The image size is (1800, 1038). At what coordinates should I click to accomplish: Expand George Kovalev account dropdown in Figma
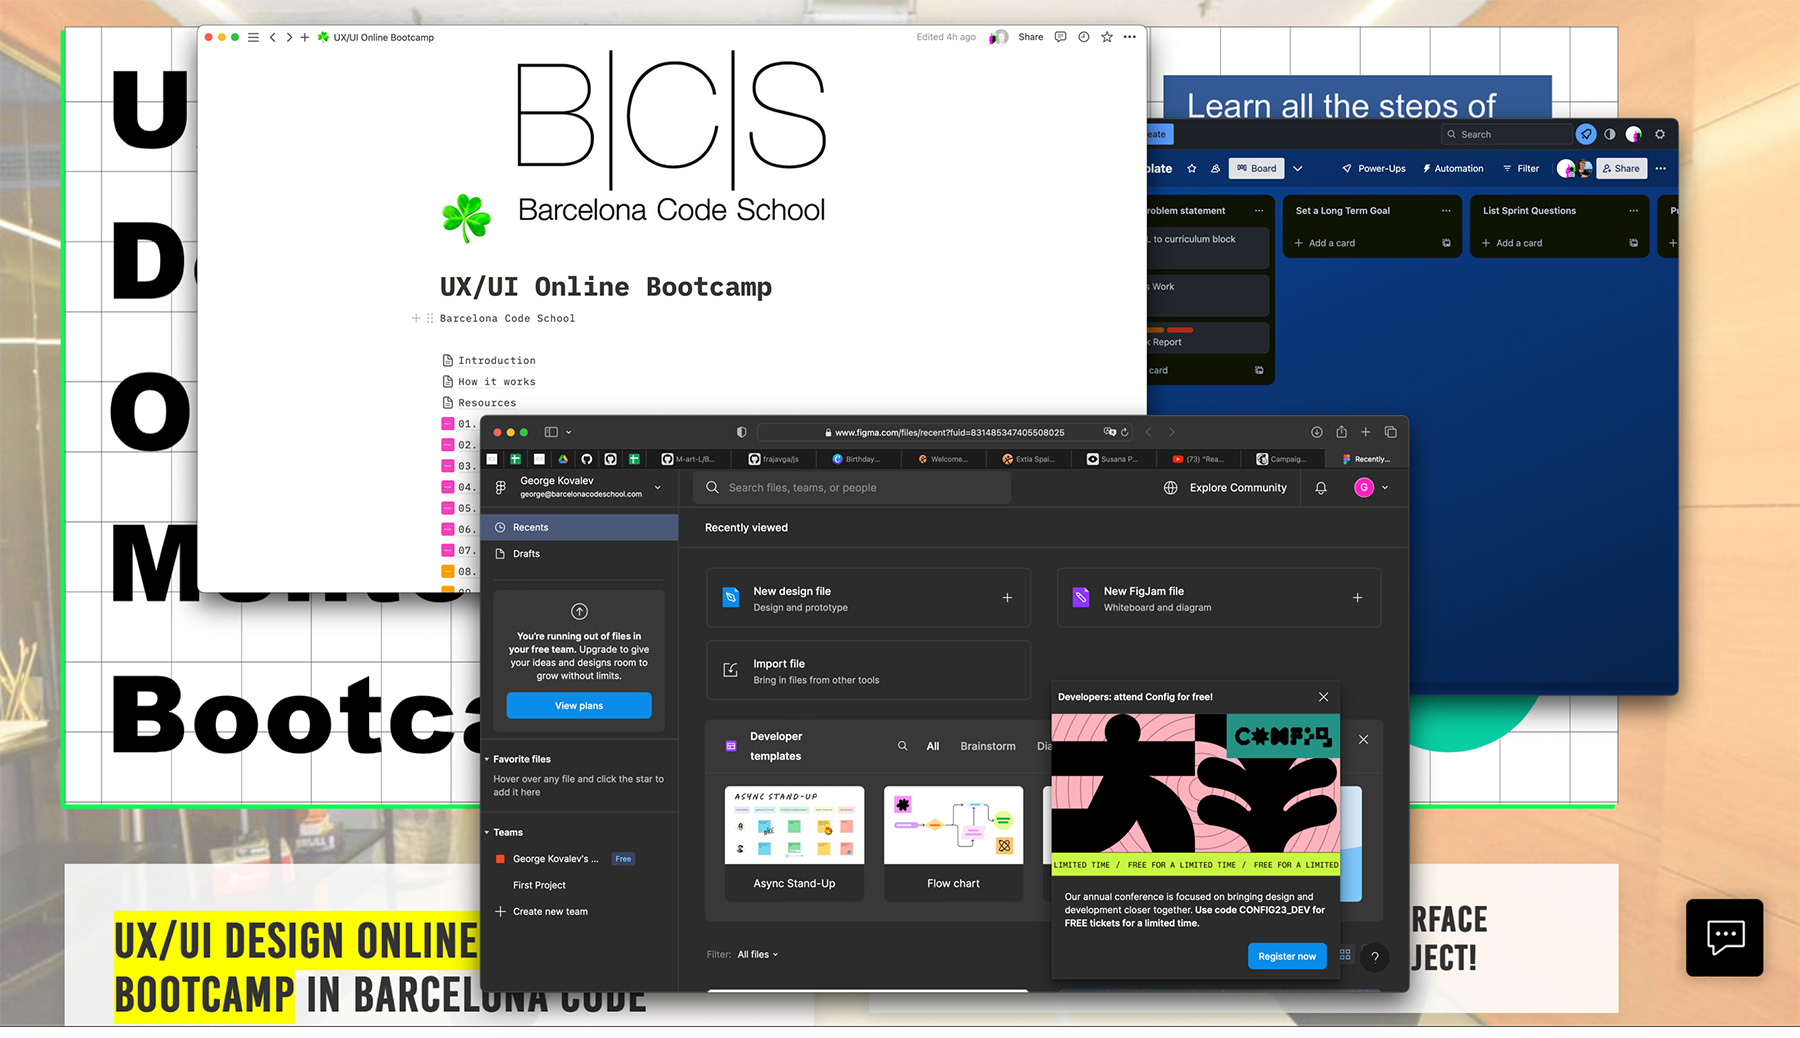pyautogui.click(x=658, y=488)
